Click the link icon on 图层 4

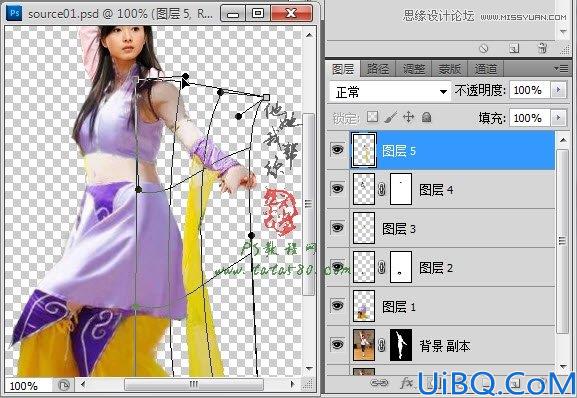[382, 189]
